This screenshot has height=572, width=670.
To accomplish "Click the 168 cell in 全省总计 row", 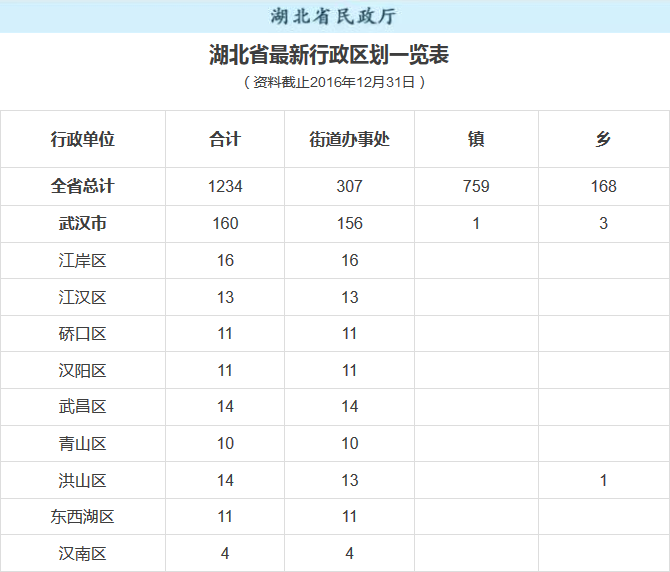I will (x=603, y=186).
